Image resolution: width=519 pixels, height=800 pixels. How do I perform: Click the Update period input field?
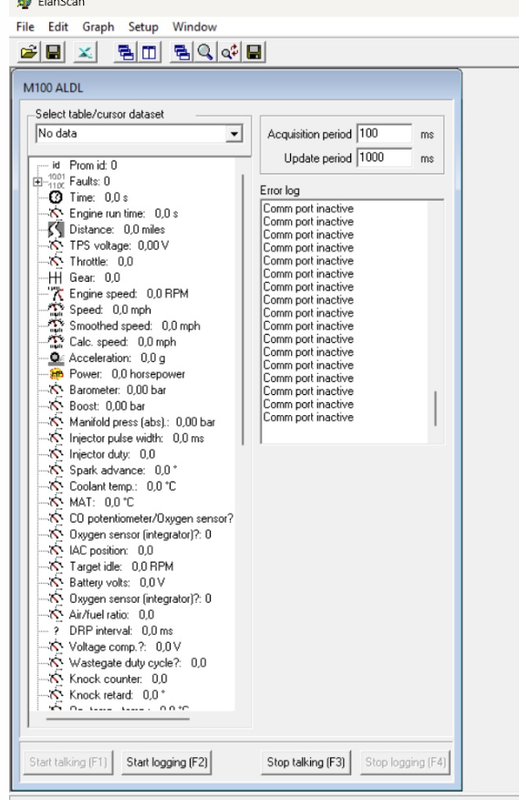tap(384, 157)
